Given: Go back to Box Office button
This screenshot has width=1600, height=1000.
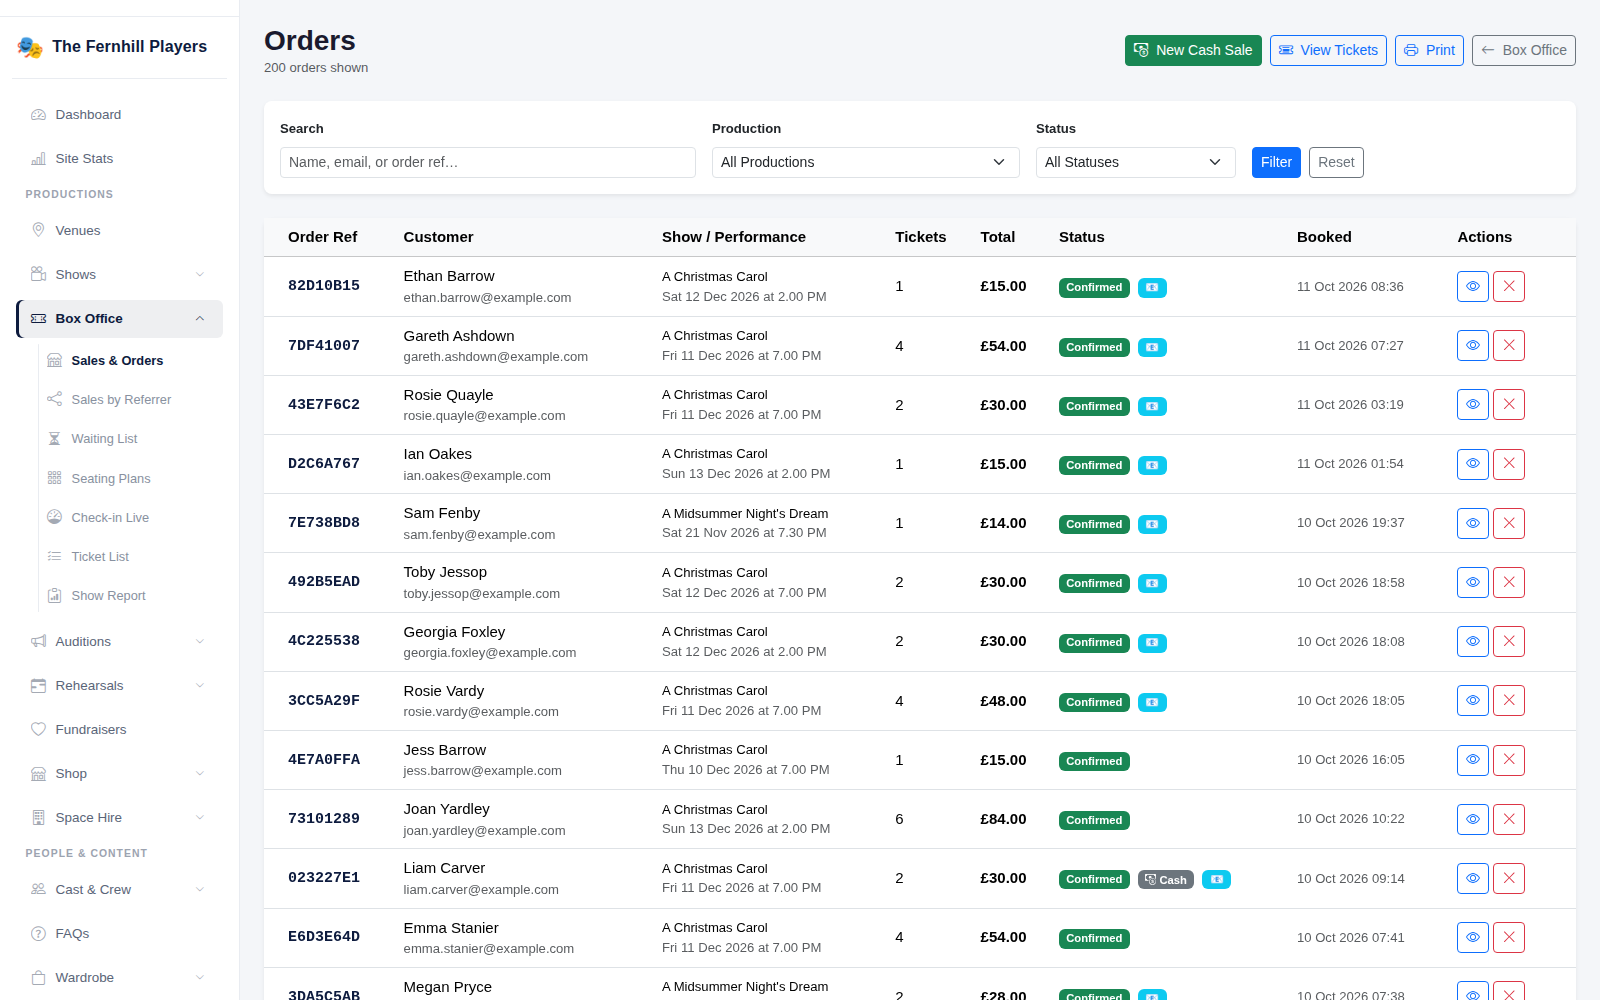Looking at the screenshot, I should (x=1524, y=50).
